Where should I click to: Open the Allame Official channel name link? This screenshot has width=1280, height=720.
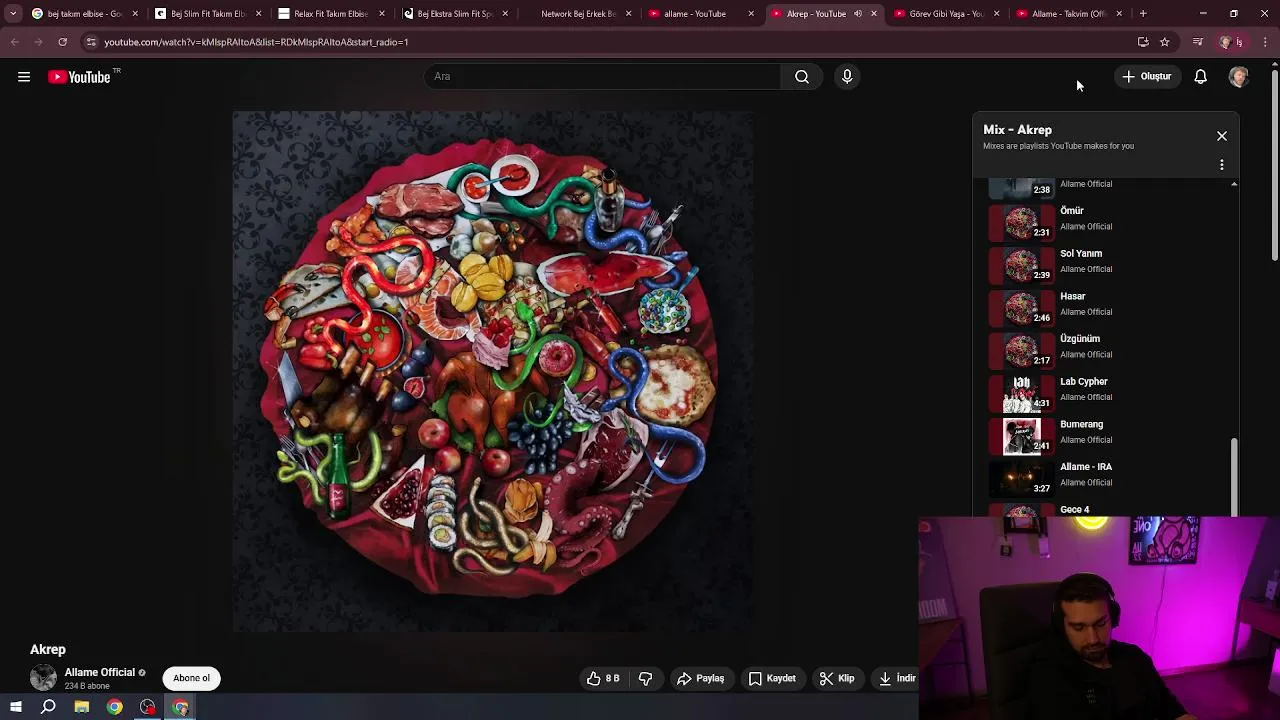(99, 673)
